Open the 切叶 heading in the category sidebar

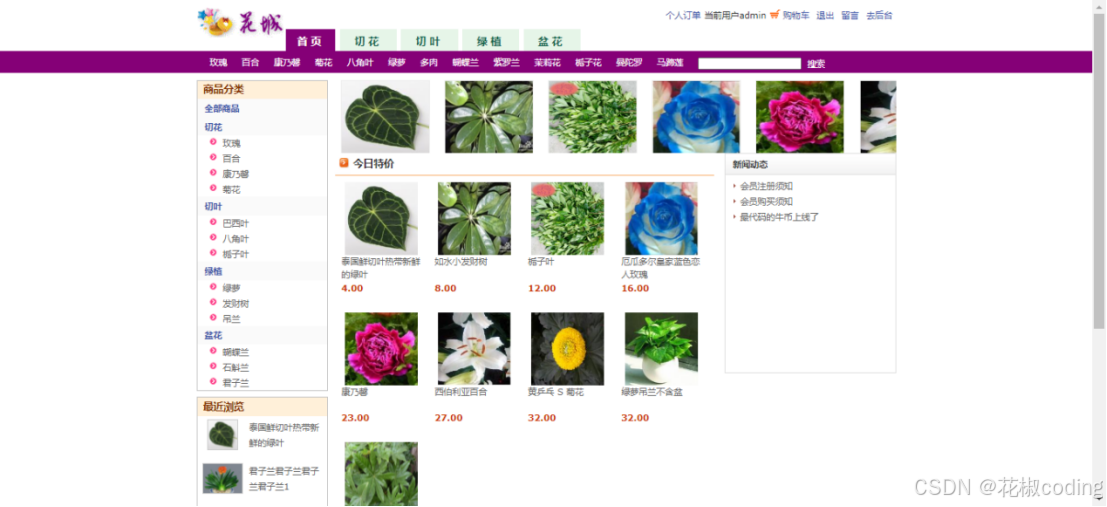coord(214,207)
